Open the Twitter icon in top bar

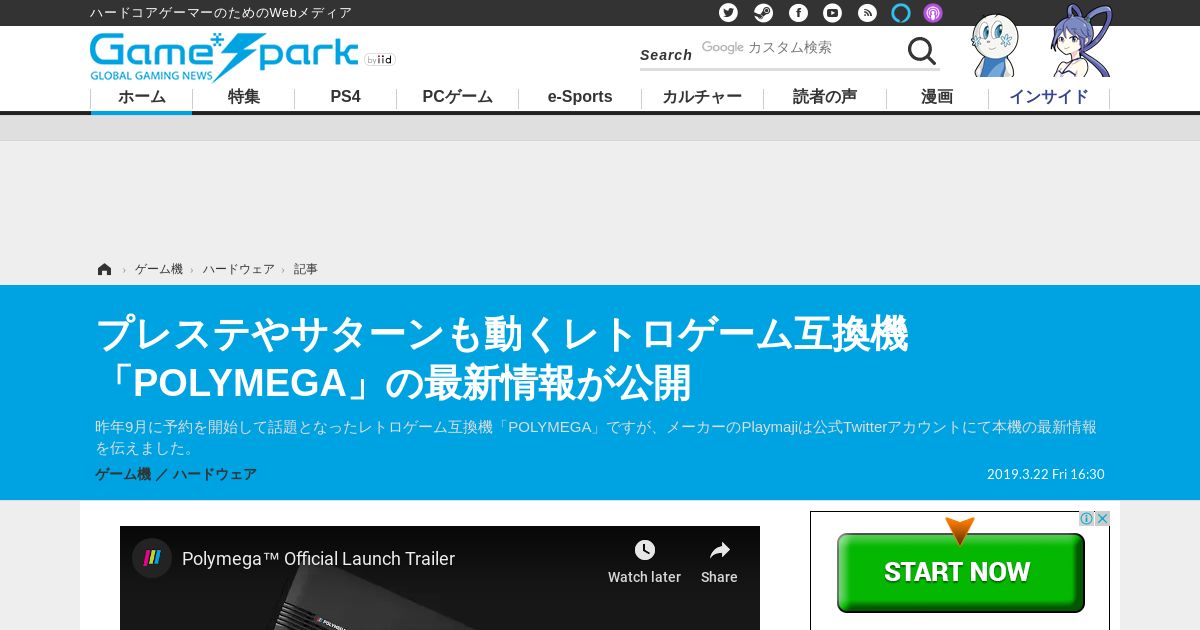[x=728, y=13]
